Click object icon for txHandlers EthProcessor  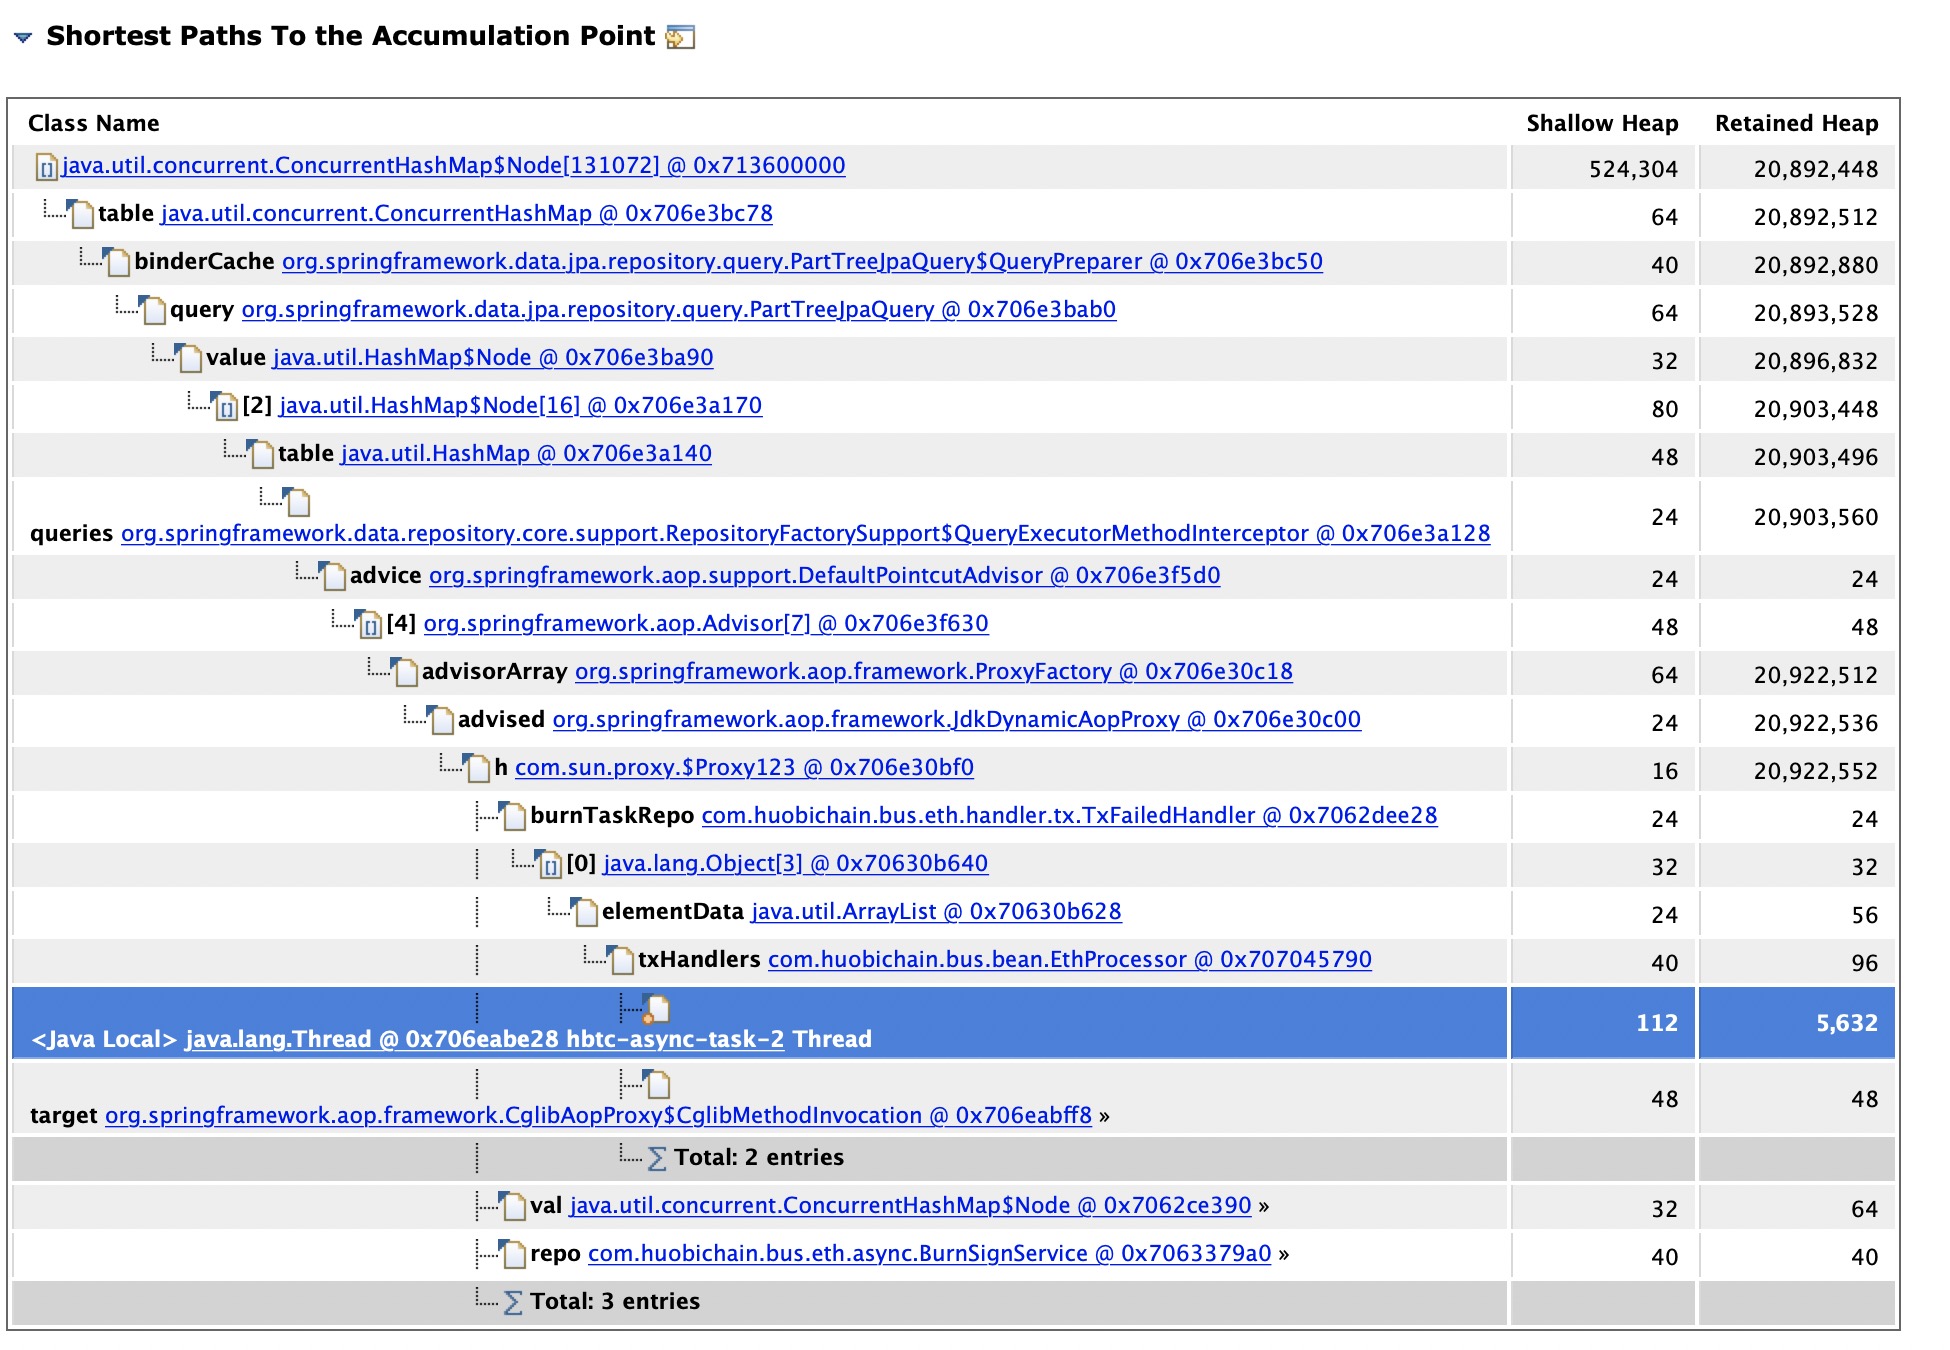(x=621, y=961)
